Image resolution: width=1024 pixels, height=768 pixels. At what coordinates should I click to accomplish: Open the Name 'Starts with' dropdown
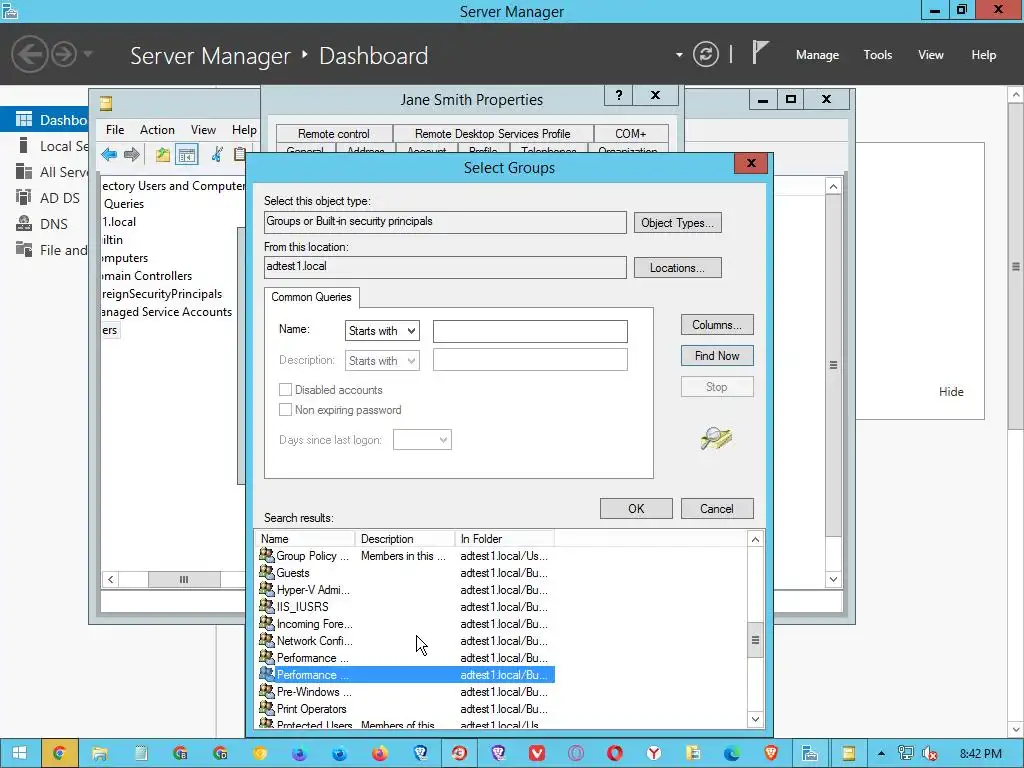[382, 330]
